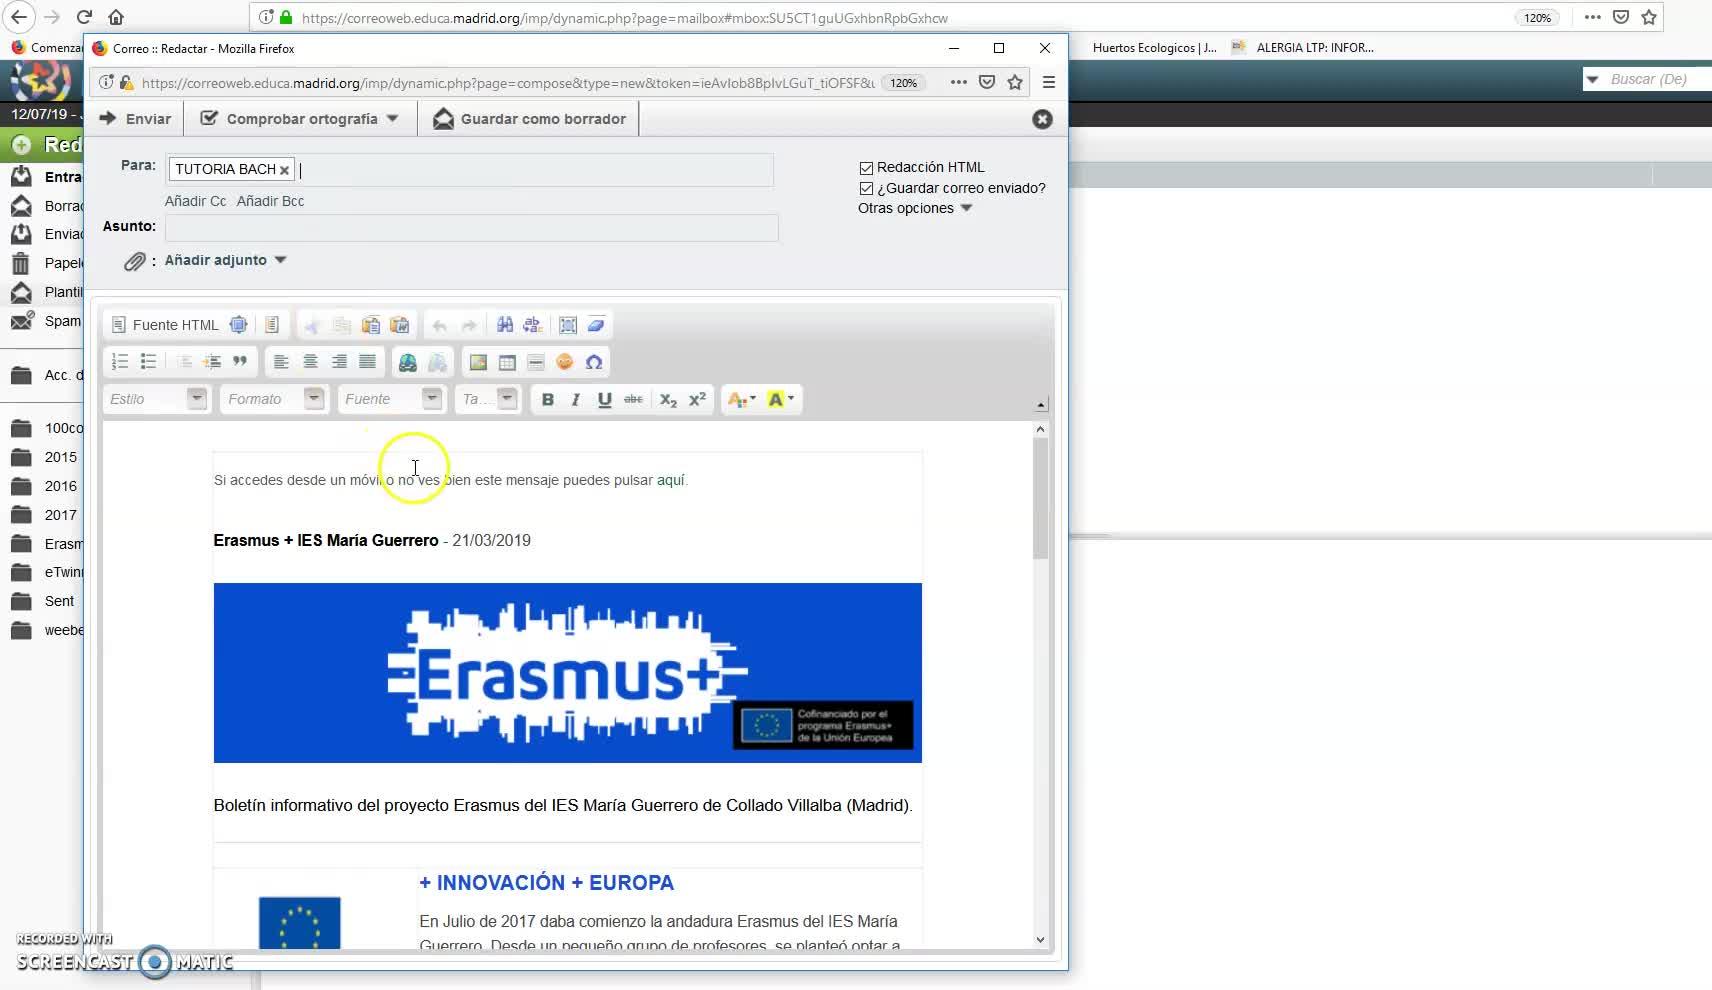Image resolution: width=1712 pixels, height=990 pixels.
Task: Justify the text alignment
Action: point(368,362)
